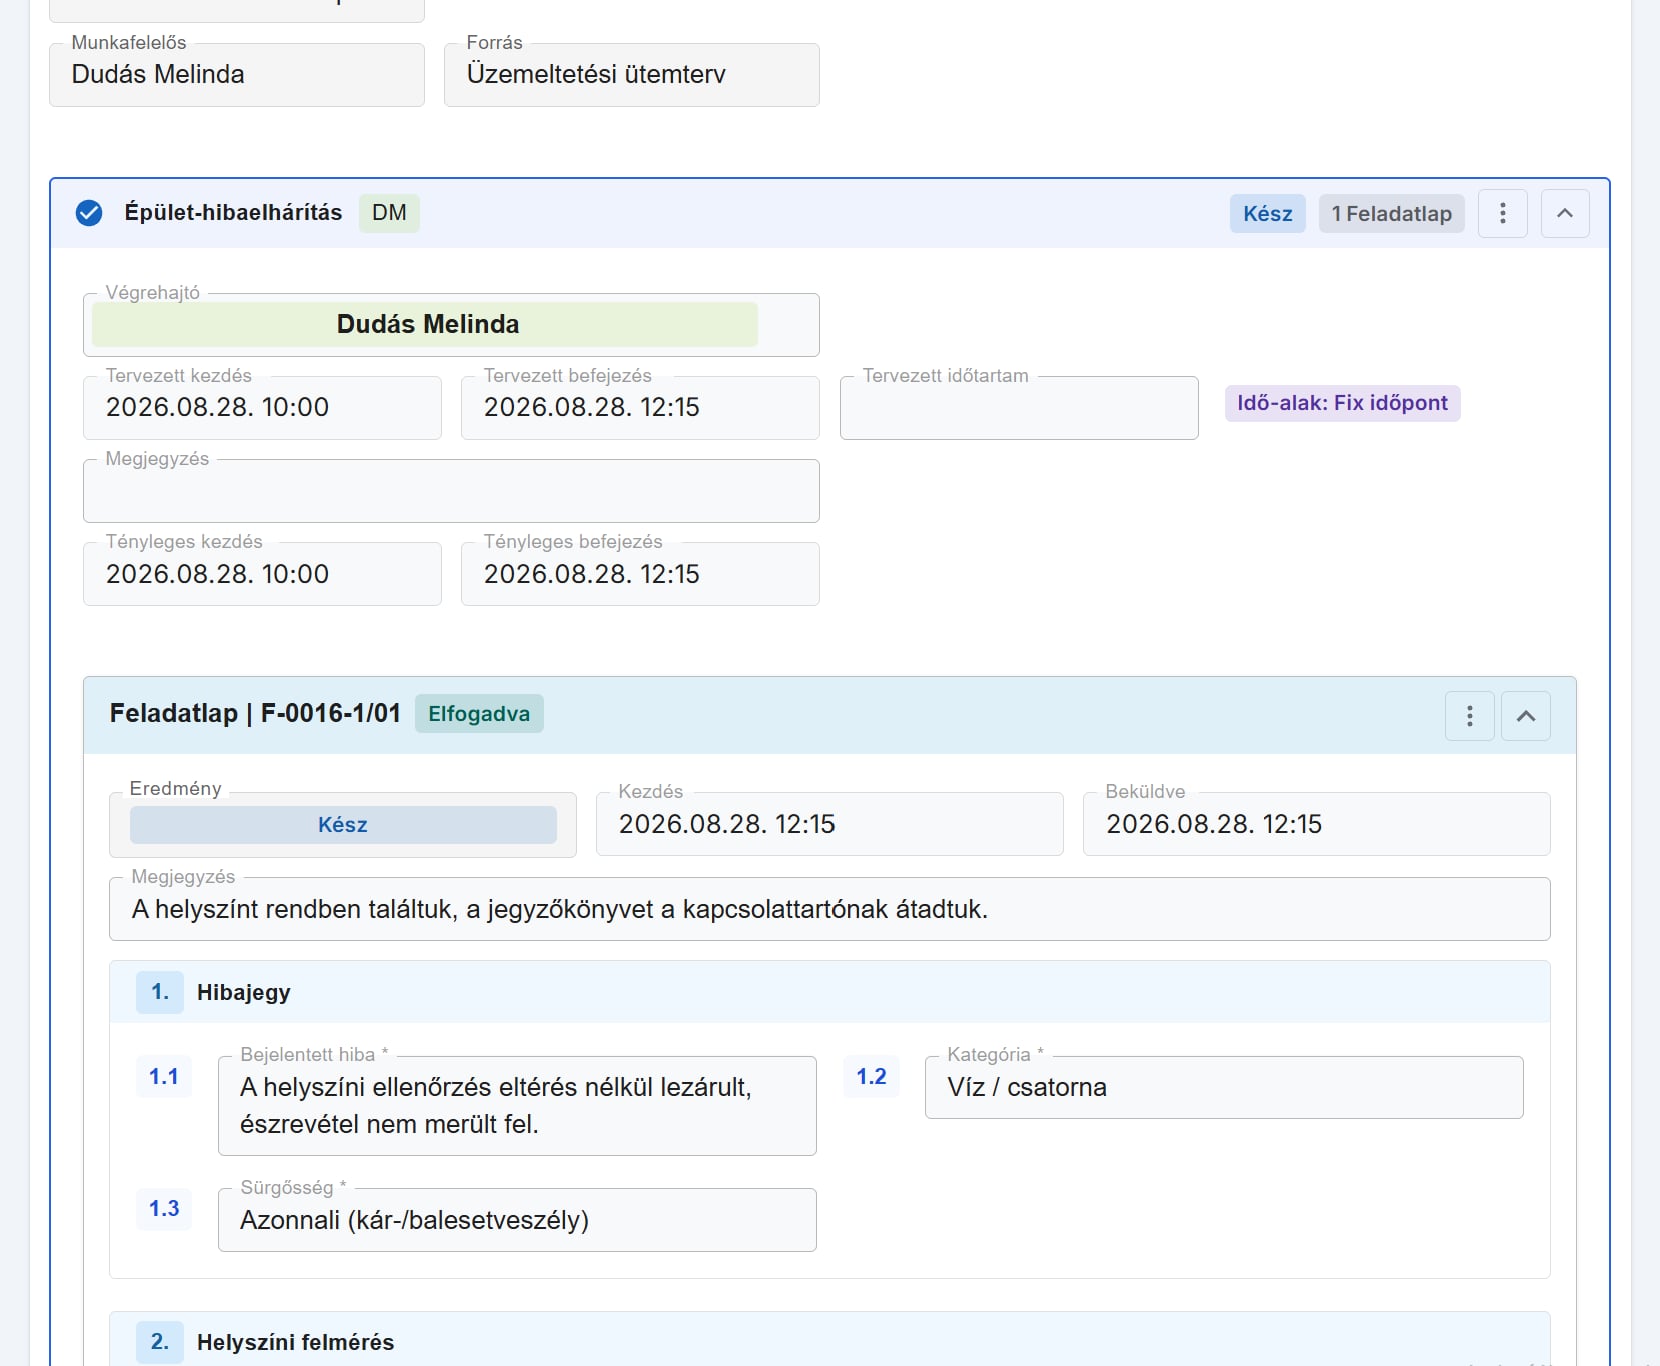Screen dimensions: 1660x1366
Task: Click Tervezett kezdés date field
Action: (x=262, y=408)
